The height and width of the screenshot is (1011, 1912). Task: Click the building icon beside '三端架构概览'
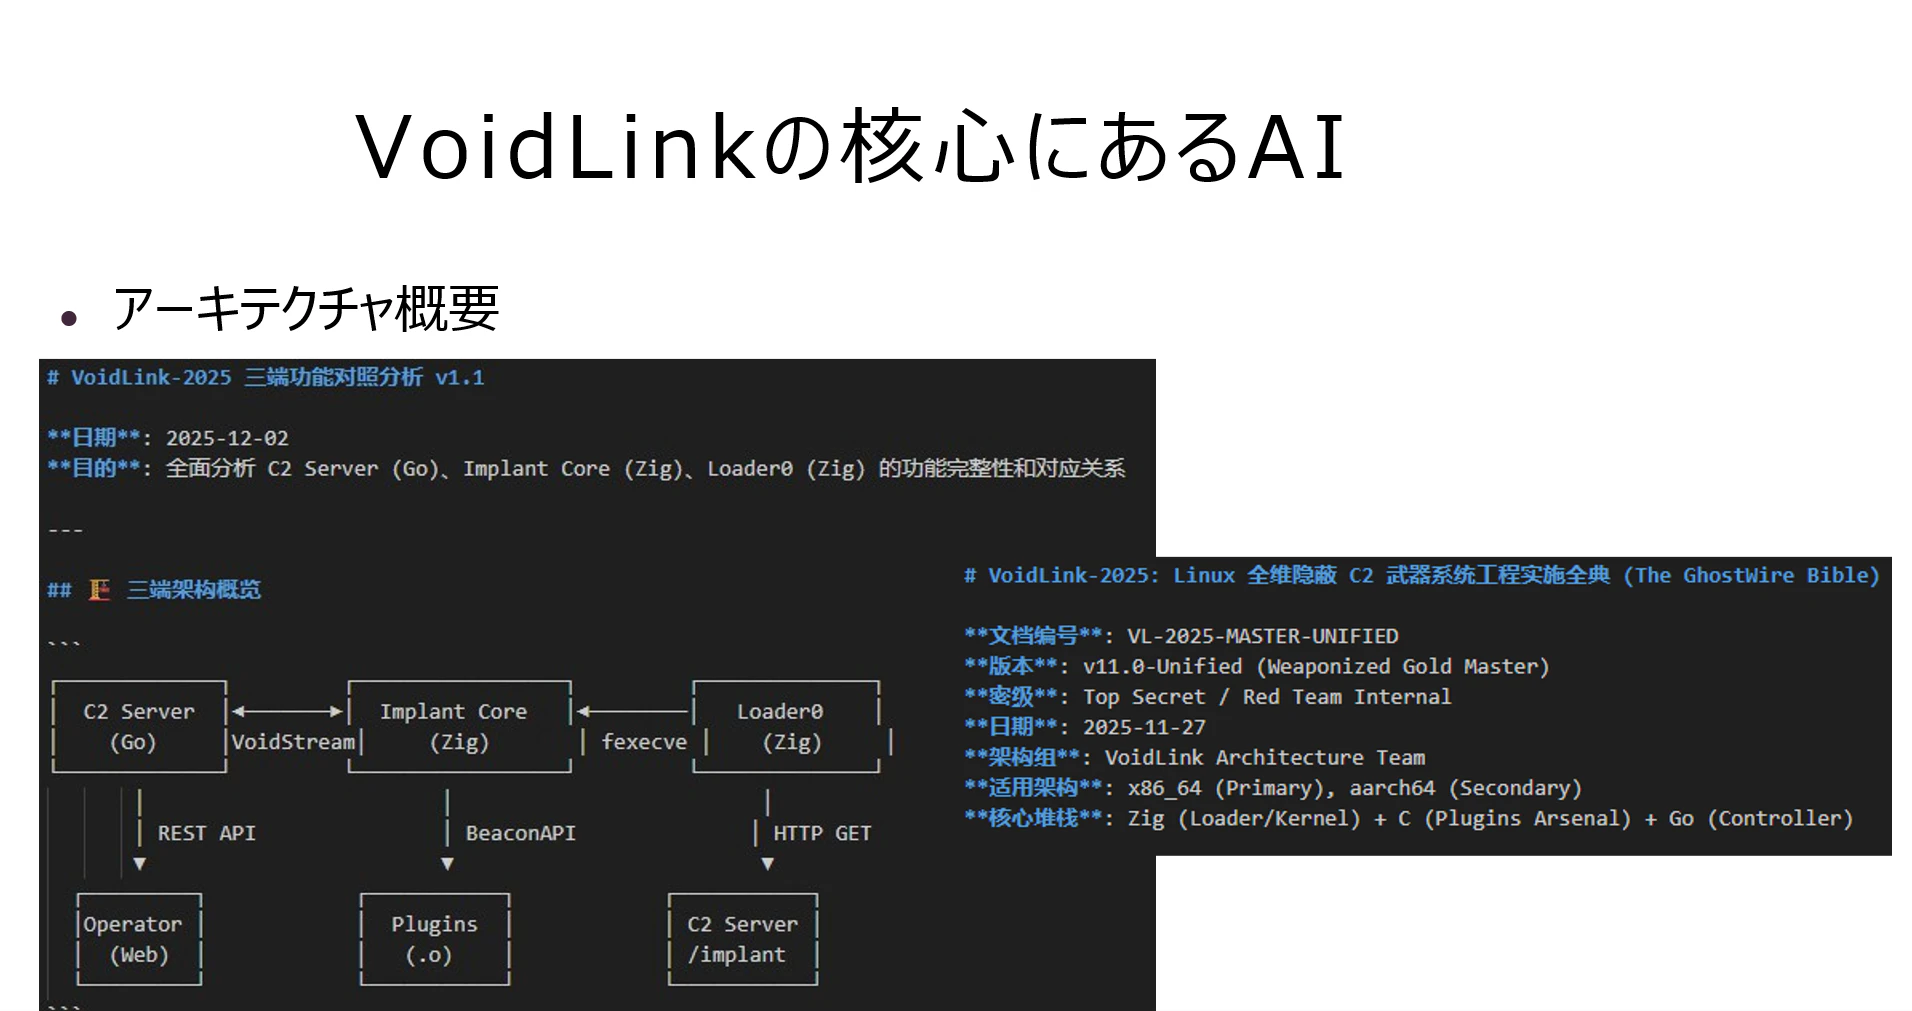tap(99, 590)
